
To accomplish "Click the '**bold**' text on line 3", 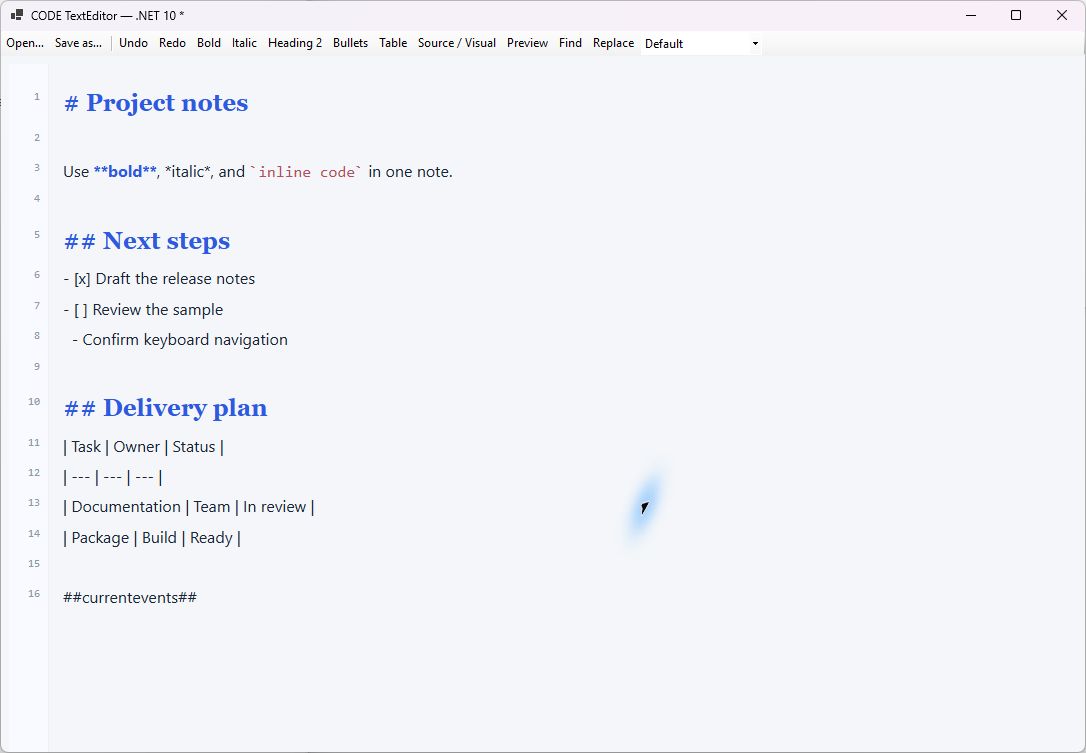I will click(x=125, y=172).
